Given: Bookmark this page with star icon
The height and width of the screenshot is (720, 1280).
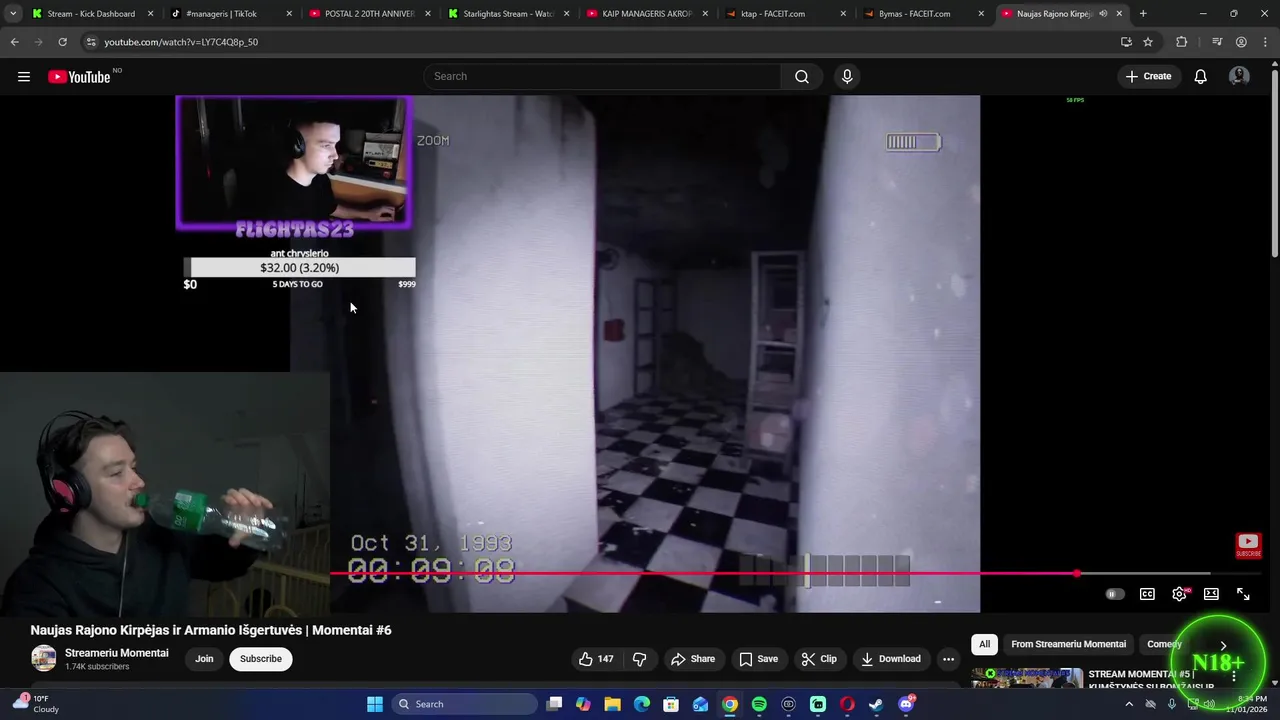Looking at the screenshot, I should point(1148,42).
